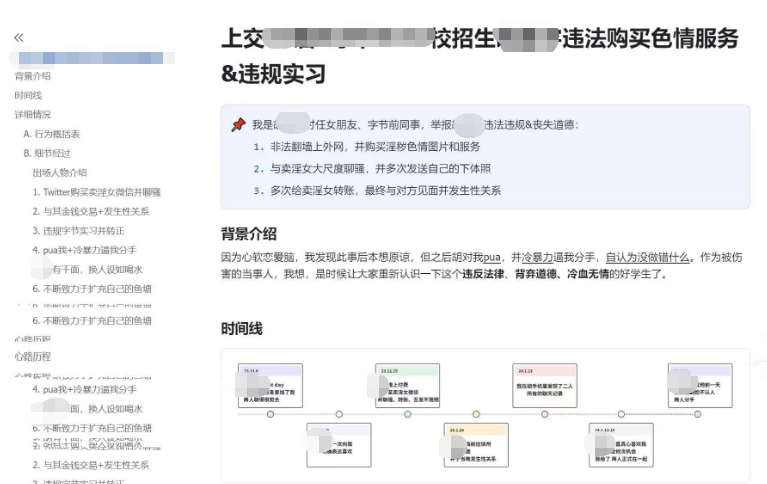Viewport: 767px width, 484px height.
Task: Collapse the outline sidebar with double-chevron icon
Action: (19, 38)
